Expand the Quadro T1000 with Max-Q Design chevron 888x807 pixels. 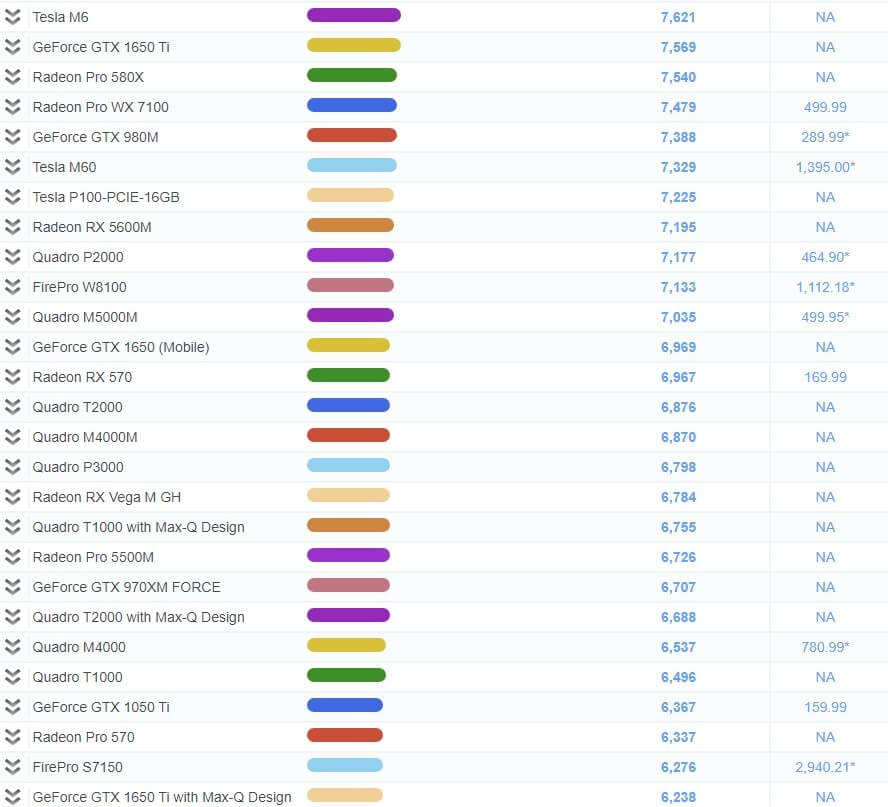(x=12, y=527)
